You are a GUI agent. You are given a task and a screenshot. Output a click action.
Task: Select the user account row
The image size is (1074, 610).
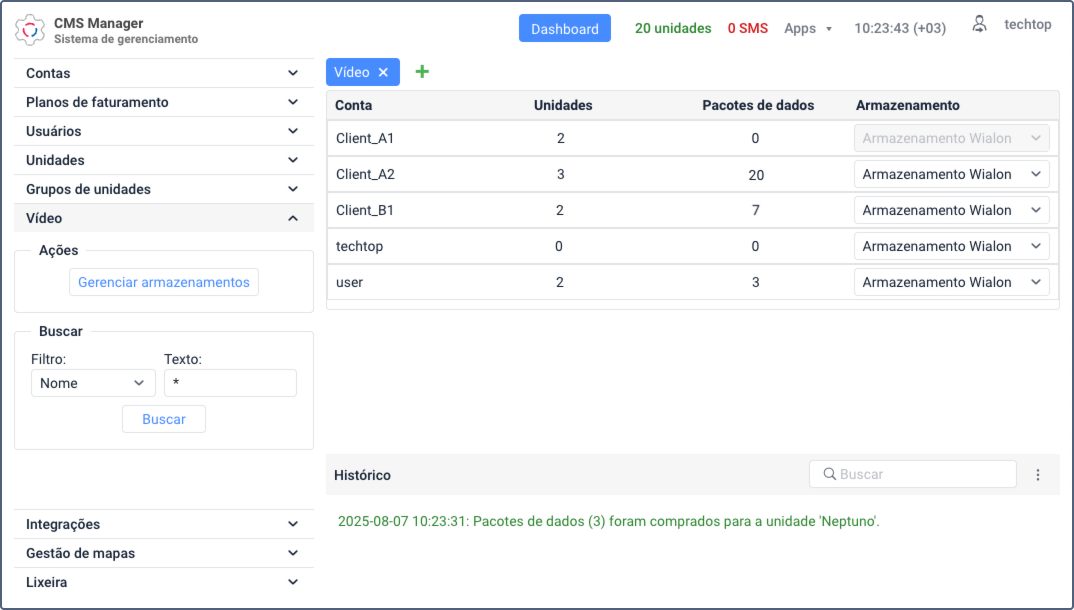pyautogui.click(x=692, y=282)
